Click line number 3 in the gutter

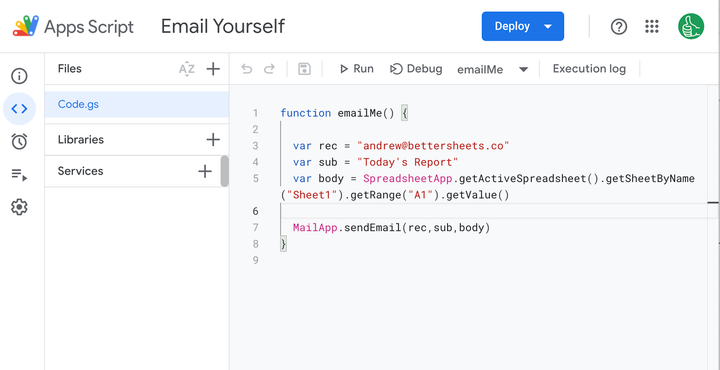pyautogui.click(x=256, y=146)
